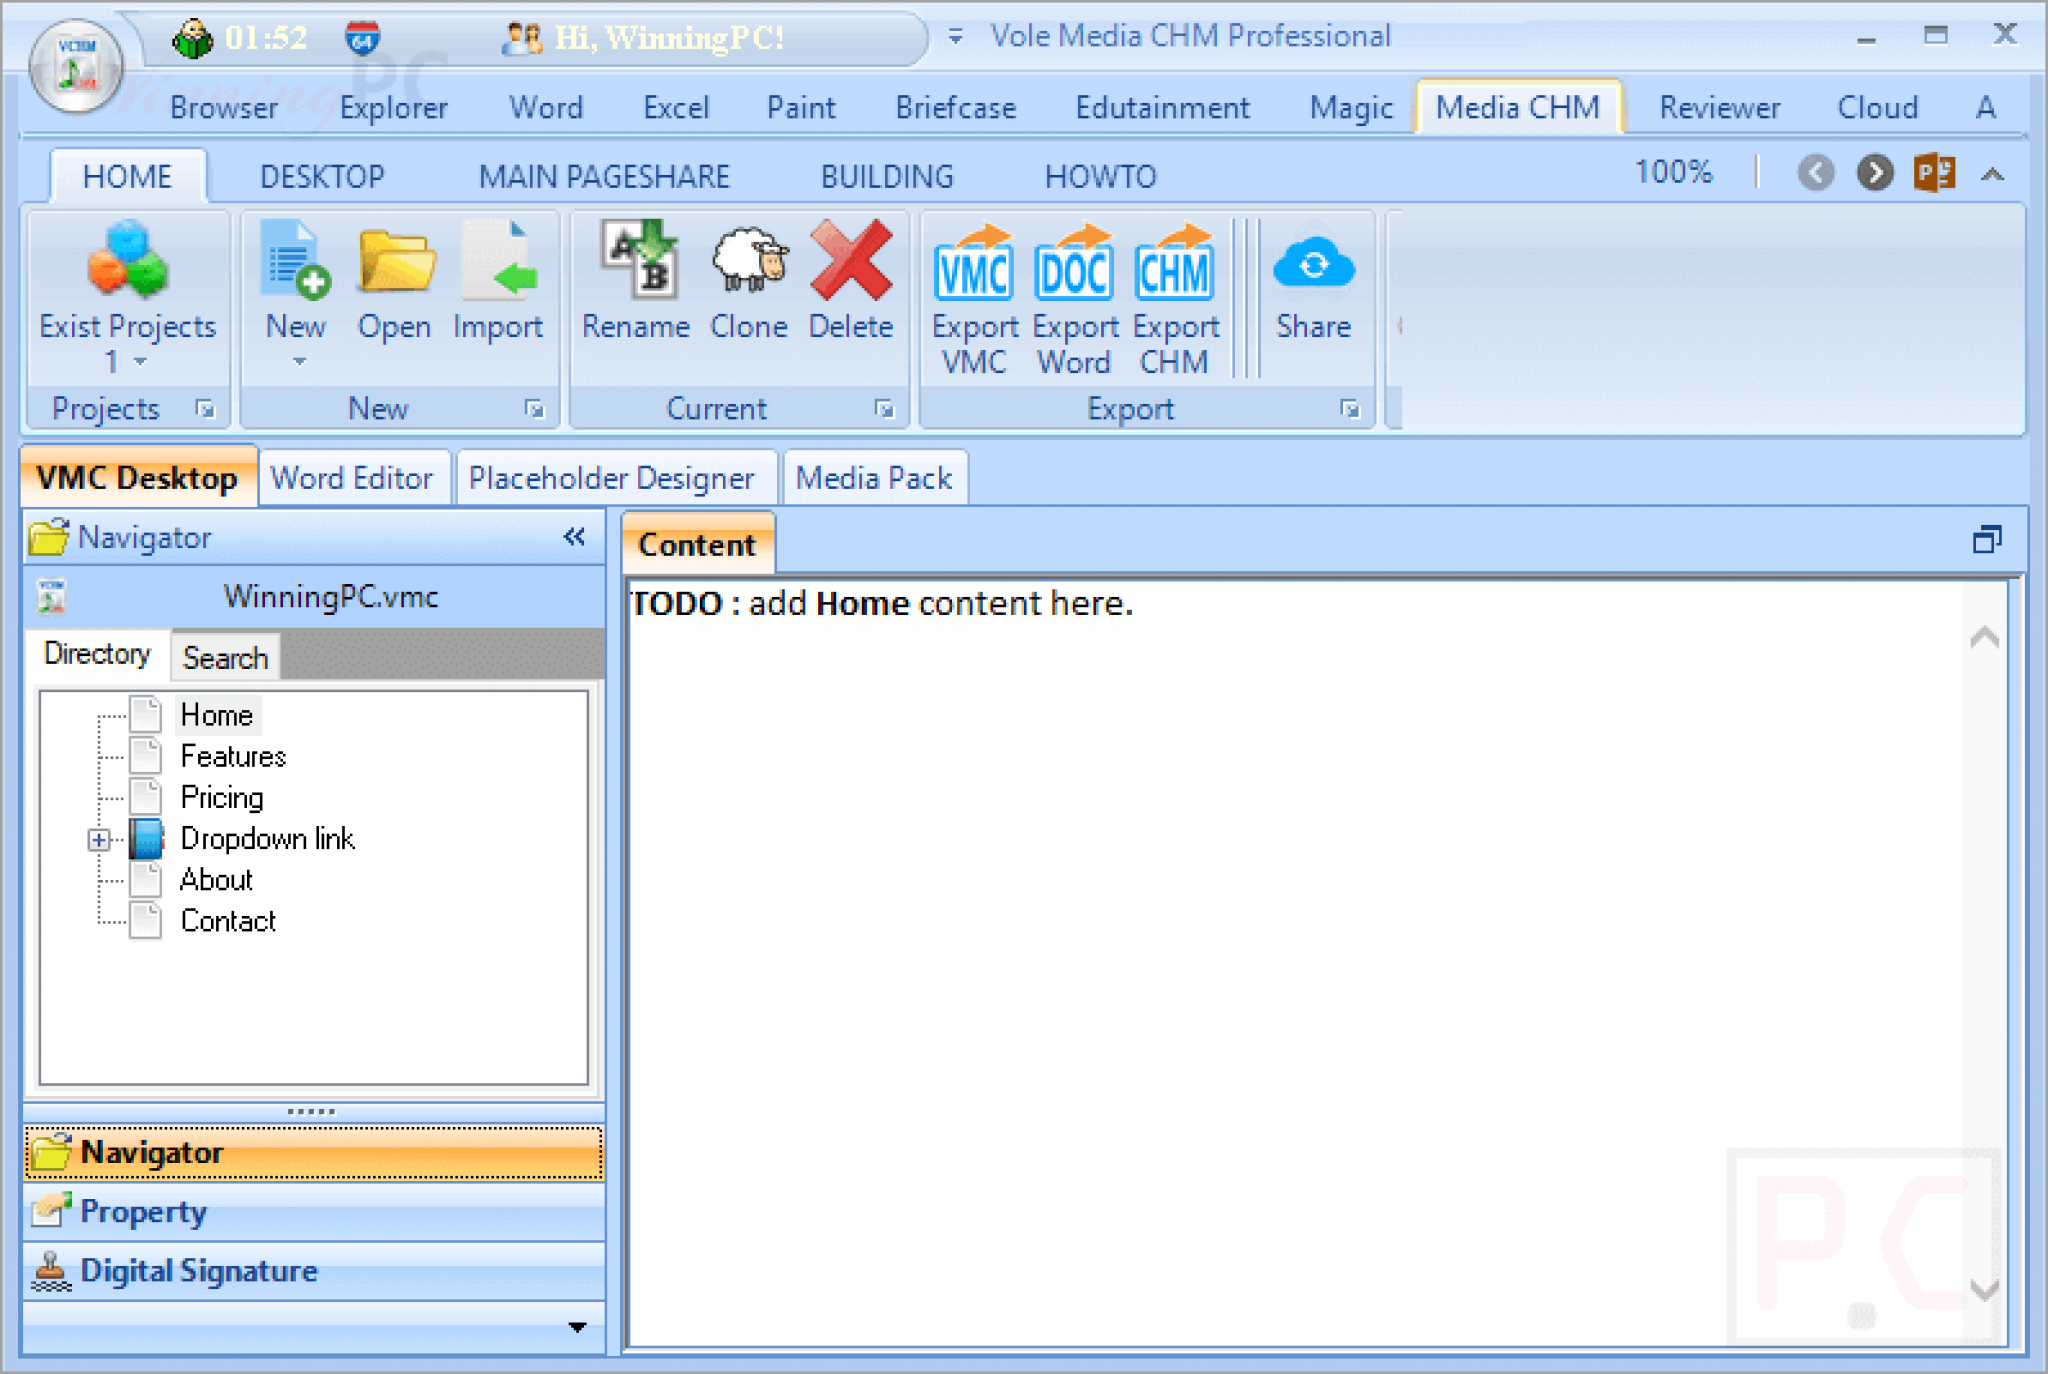Select the Features page in tree
Screen dimensions: 2048x1374
click(233, 756)
